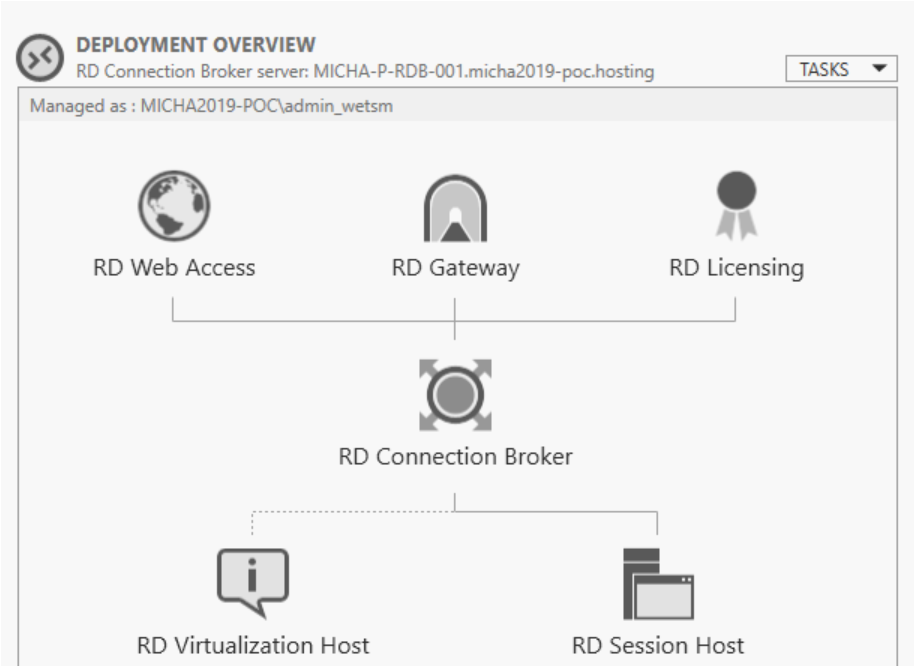
Task: Open the RD Session Host server icon
Action: click(x=657, y=583)
